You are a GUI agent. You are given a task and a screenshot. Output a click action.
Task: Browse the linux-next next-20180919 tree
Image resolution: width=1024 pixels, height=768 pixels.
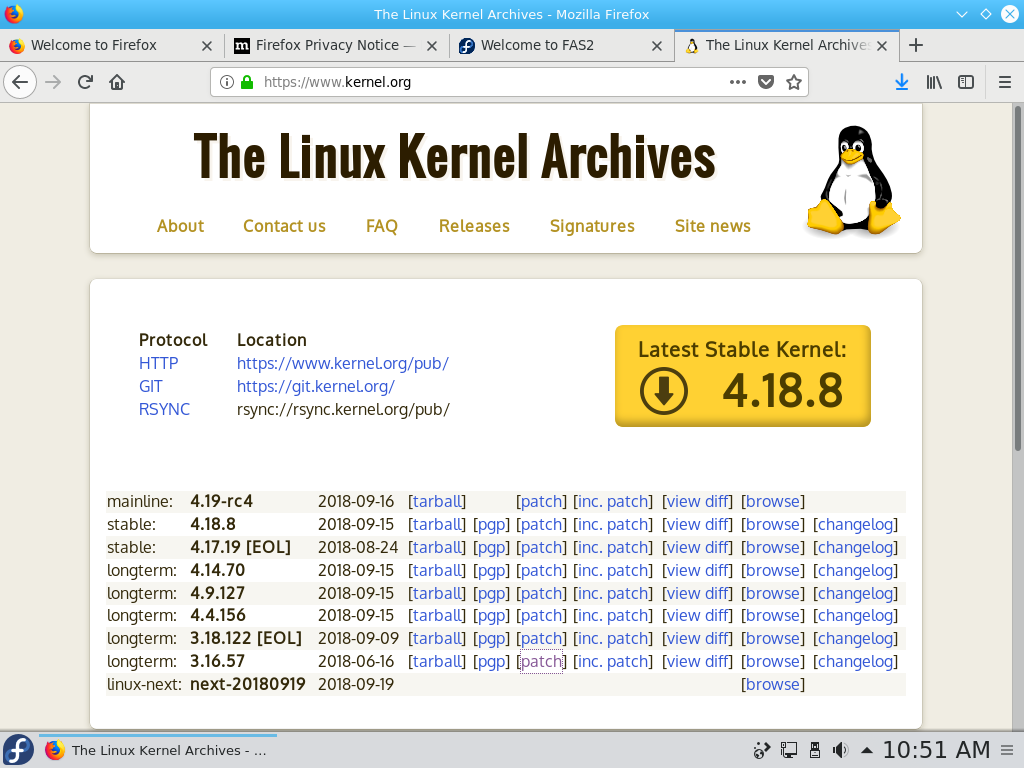773,684
